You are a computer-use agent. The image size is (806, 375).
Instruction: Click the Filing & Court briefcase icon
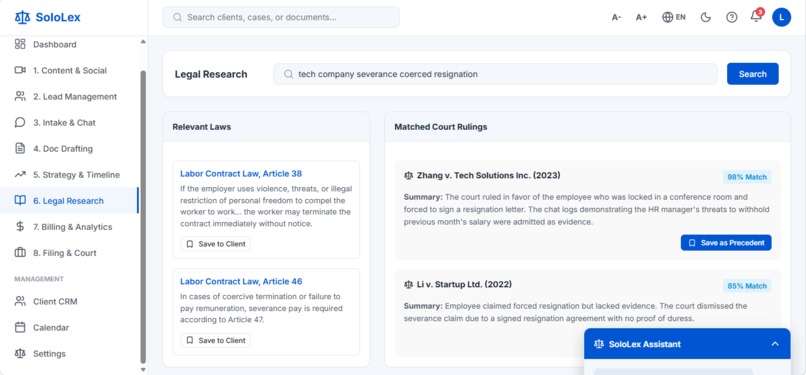tap(20, 253)
